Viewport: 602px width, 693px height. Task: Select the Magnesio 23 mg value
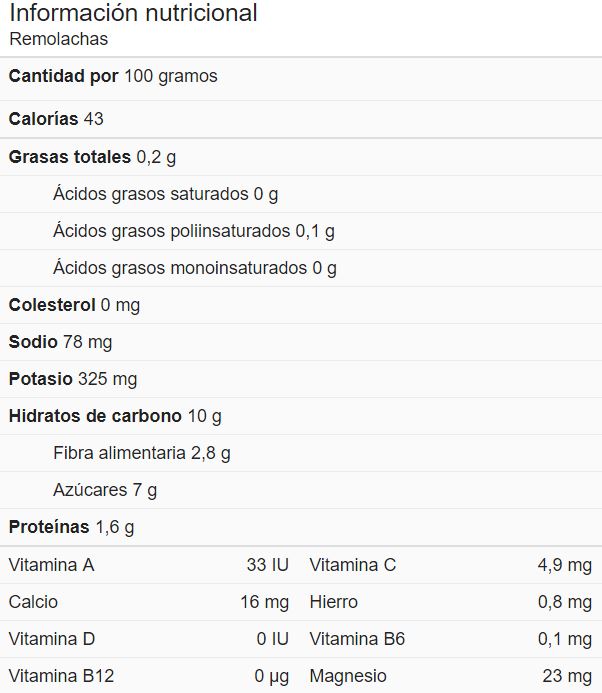tap(567, 676)
